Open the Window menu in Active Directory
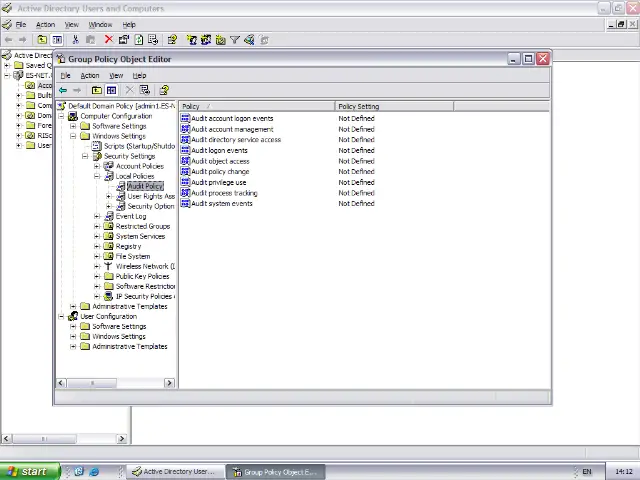This screenshot has height=480, width=640. click(100, 24)
